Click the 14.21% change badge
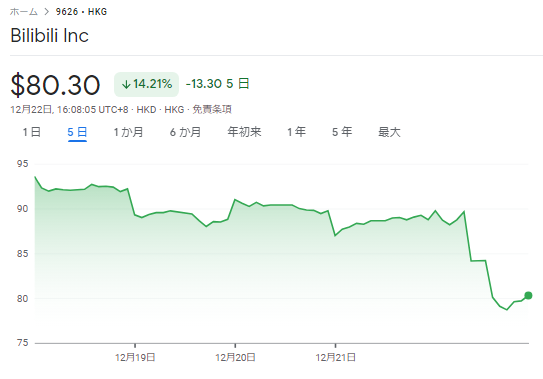The height and width of the screenshot is (379, 543). click(x=146, y=84)
